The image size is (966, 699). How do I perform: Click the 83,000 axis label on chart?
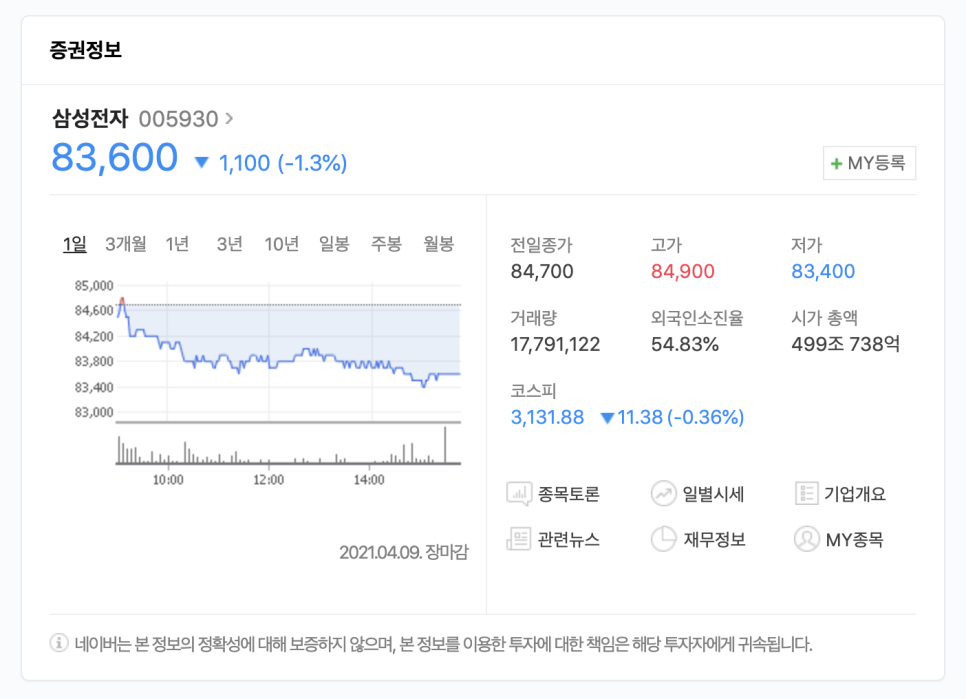(94, 412)
